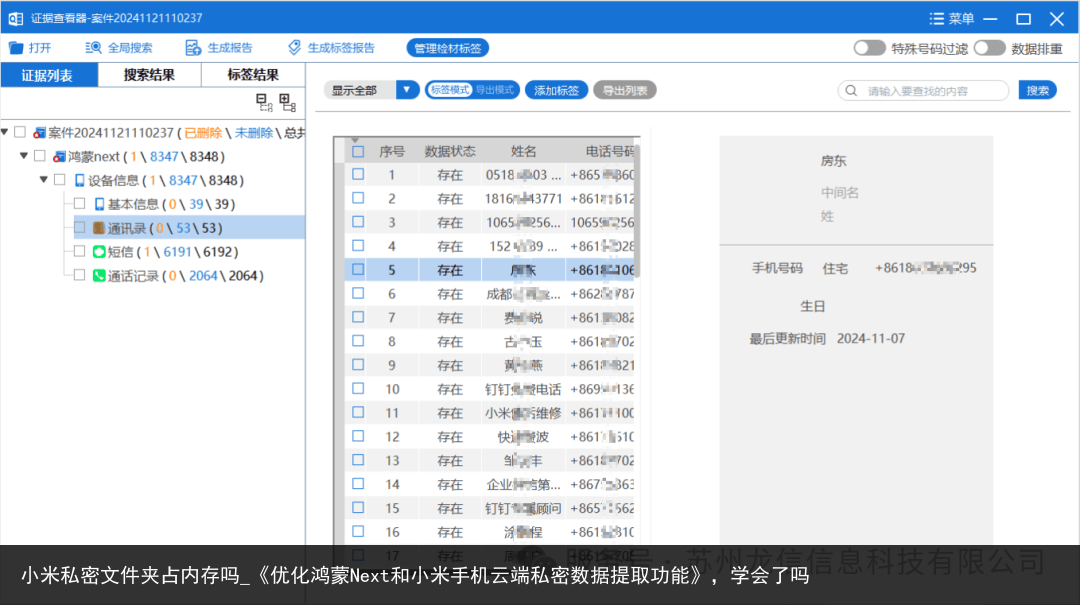Click the 全局搜索 toolbar label

point(130,48)
